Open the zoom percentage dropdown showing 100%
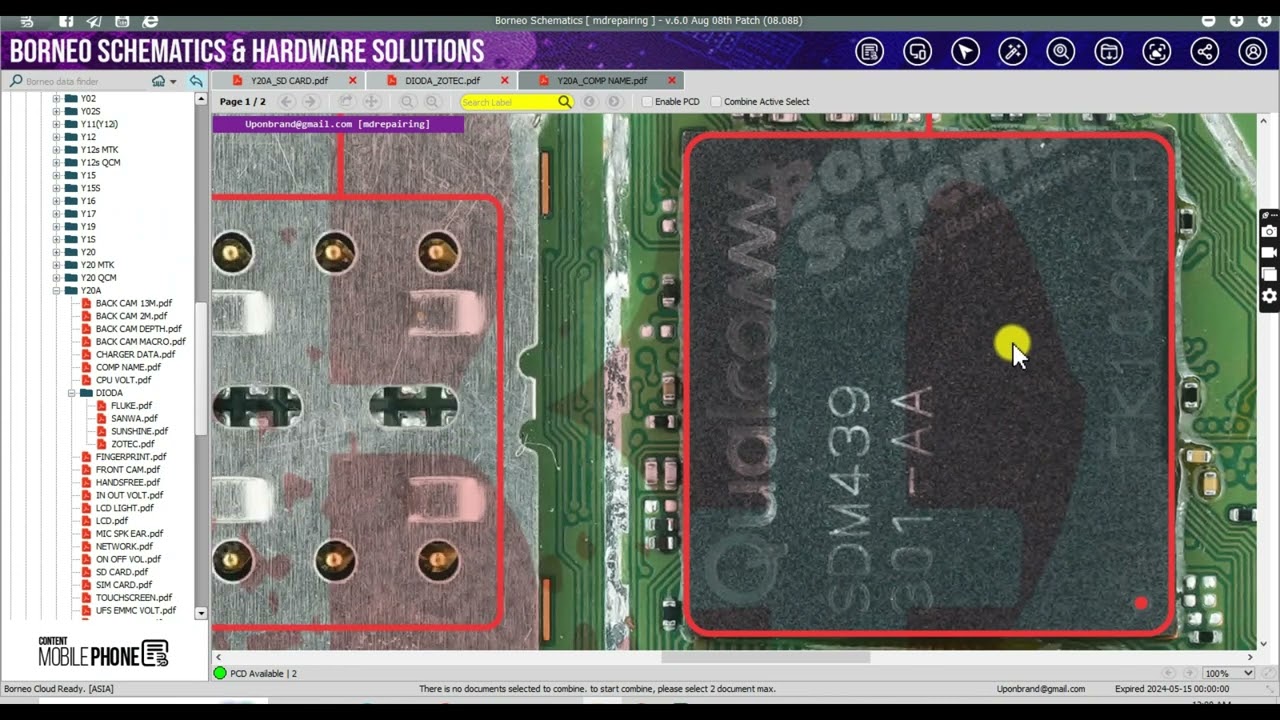 (1228, 673)
